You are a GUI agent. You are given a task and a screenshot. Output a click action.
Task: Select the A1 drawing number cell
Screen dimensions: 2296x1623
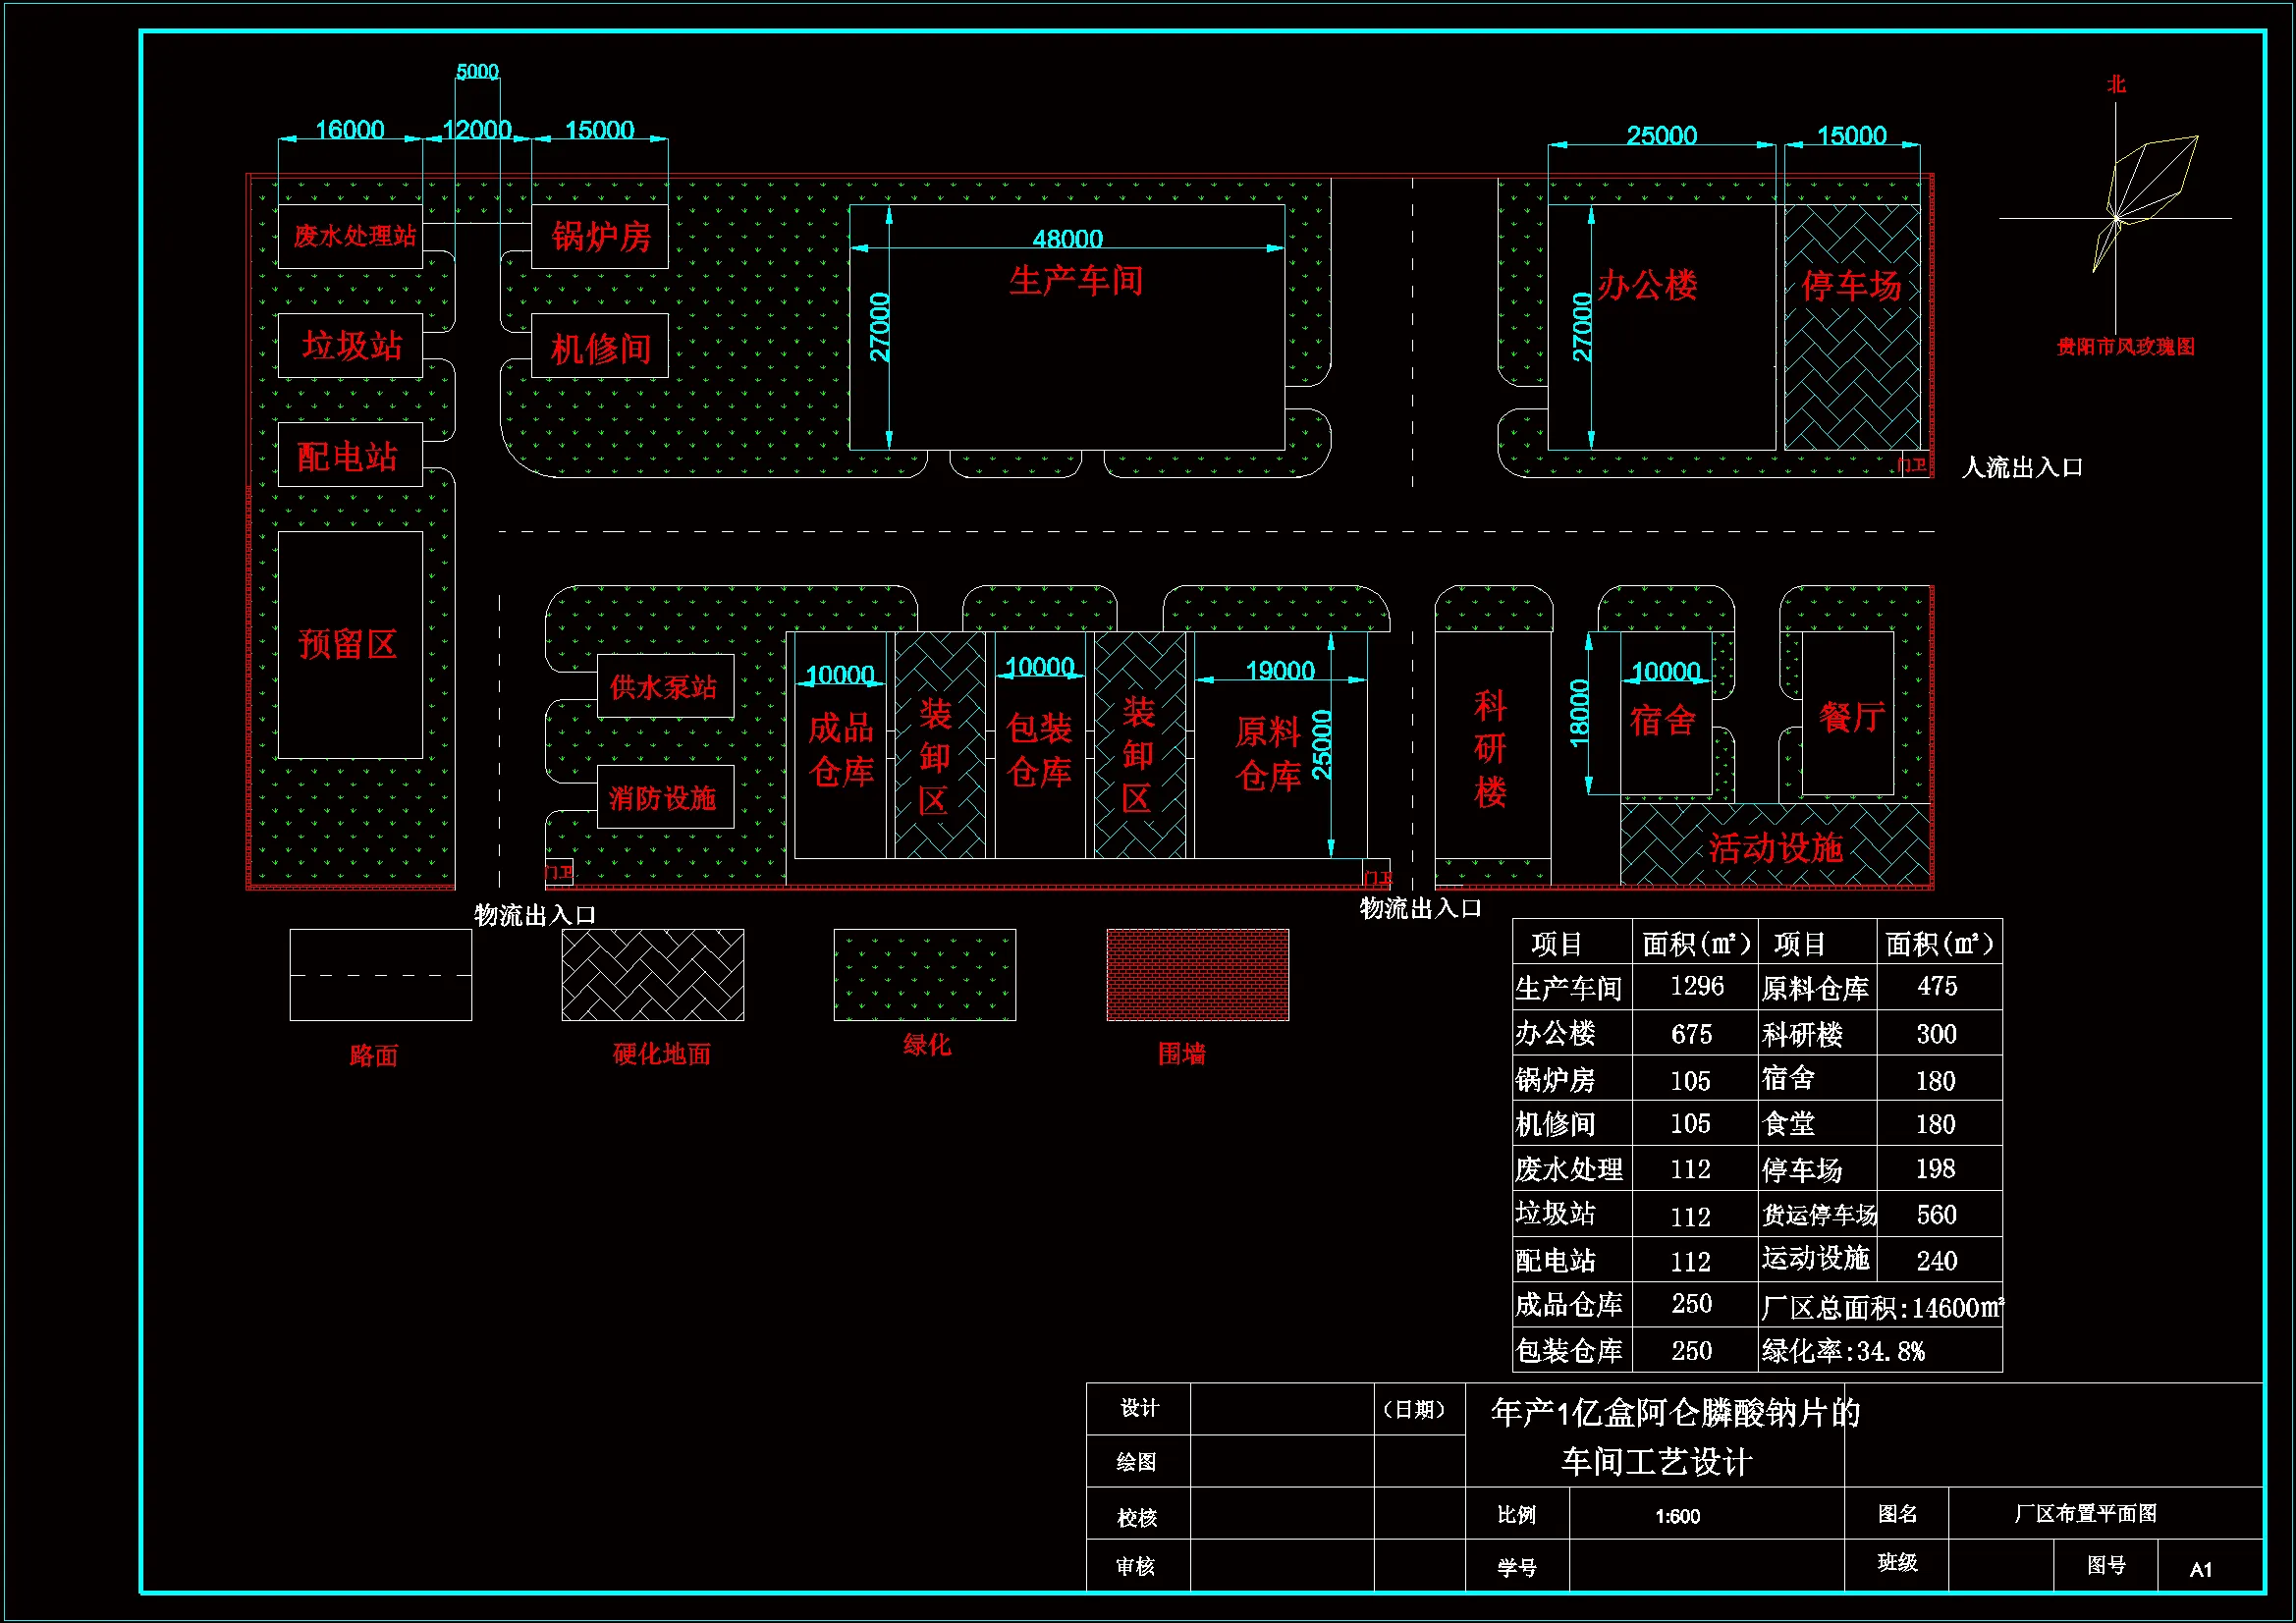tap(2200, 1569)
